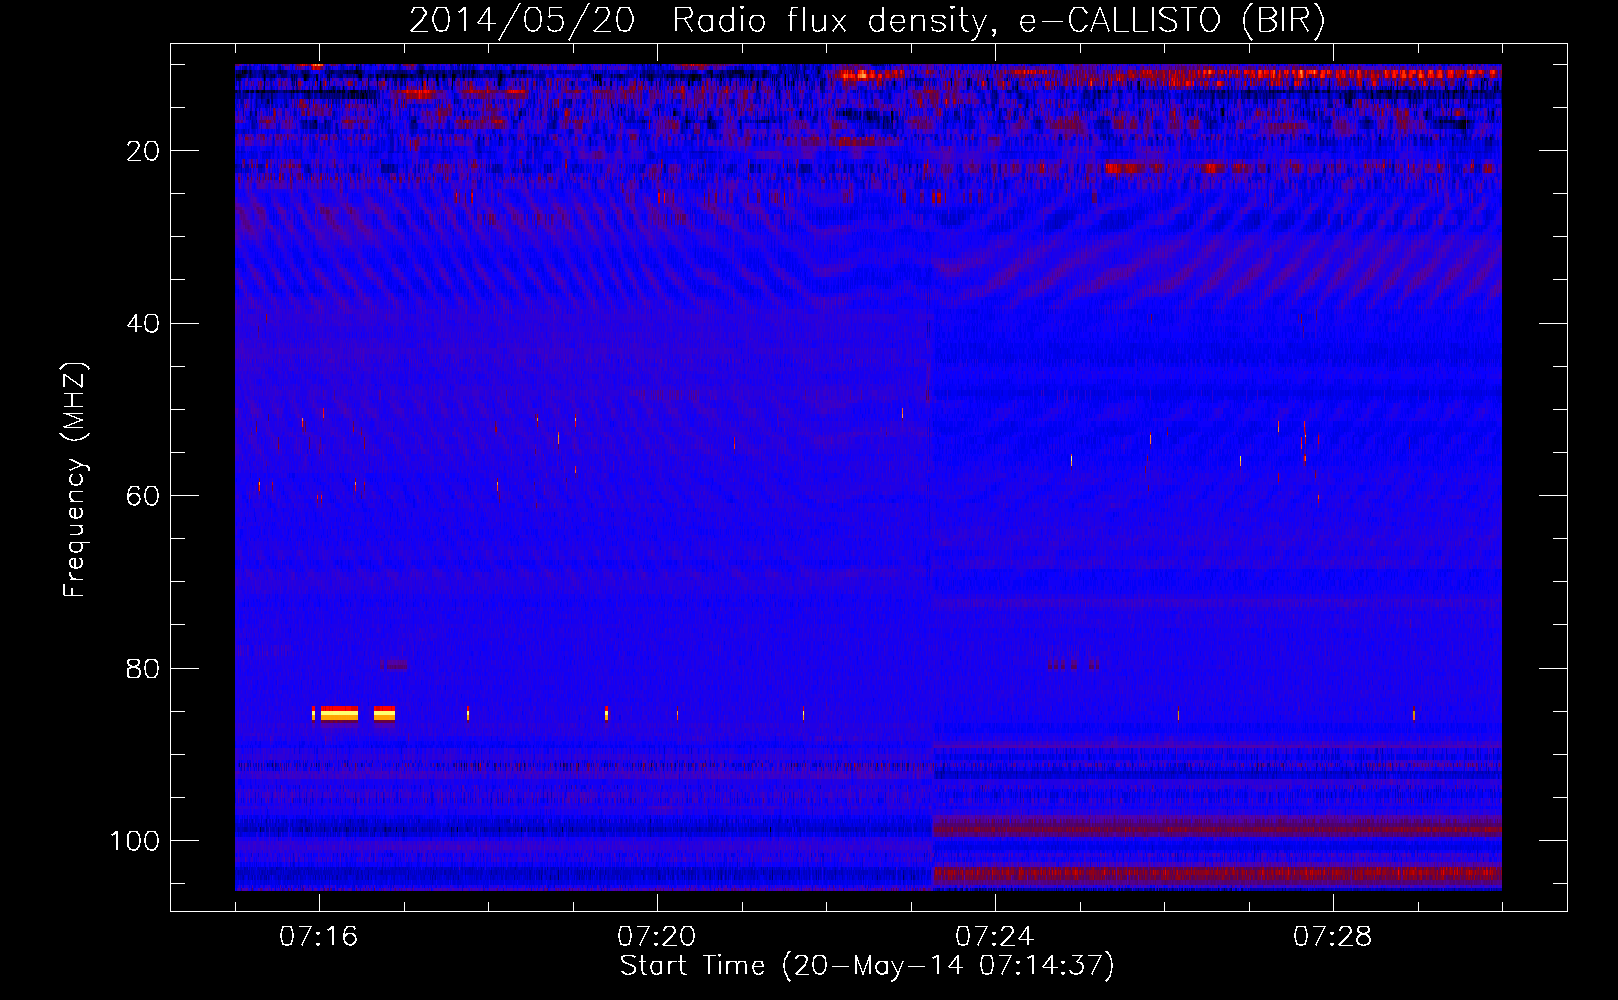Click the '07:20' time tick label

coord(656,937)
